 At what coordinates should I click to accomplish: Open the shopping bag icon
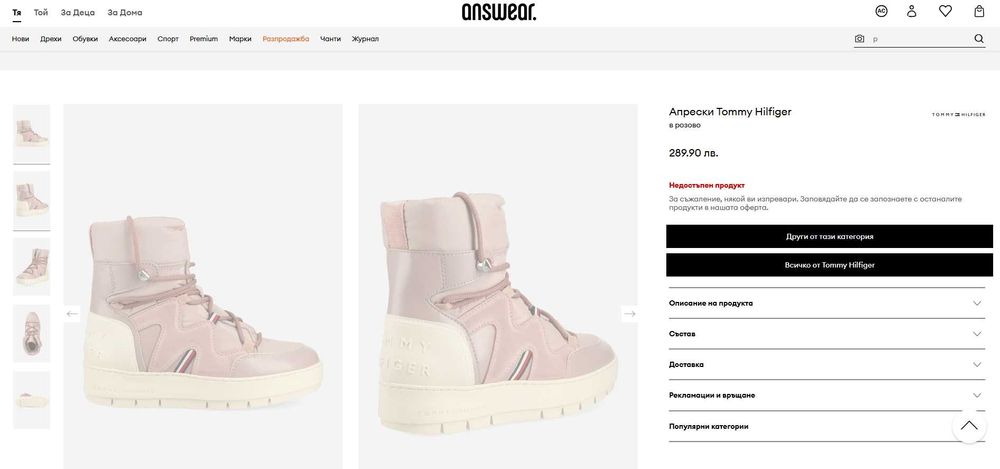(978, 11)
